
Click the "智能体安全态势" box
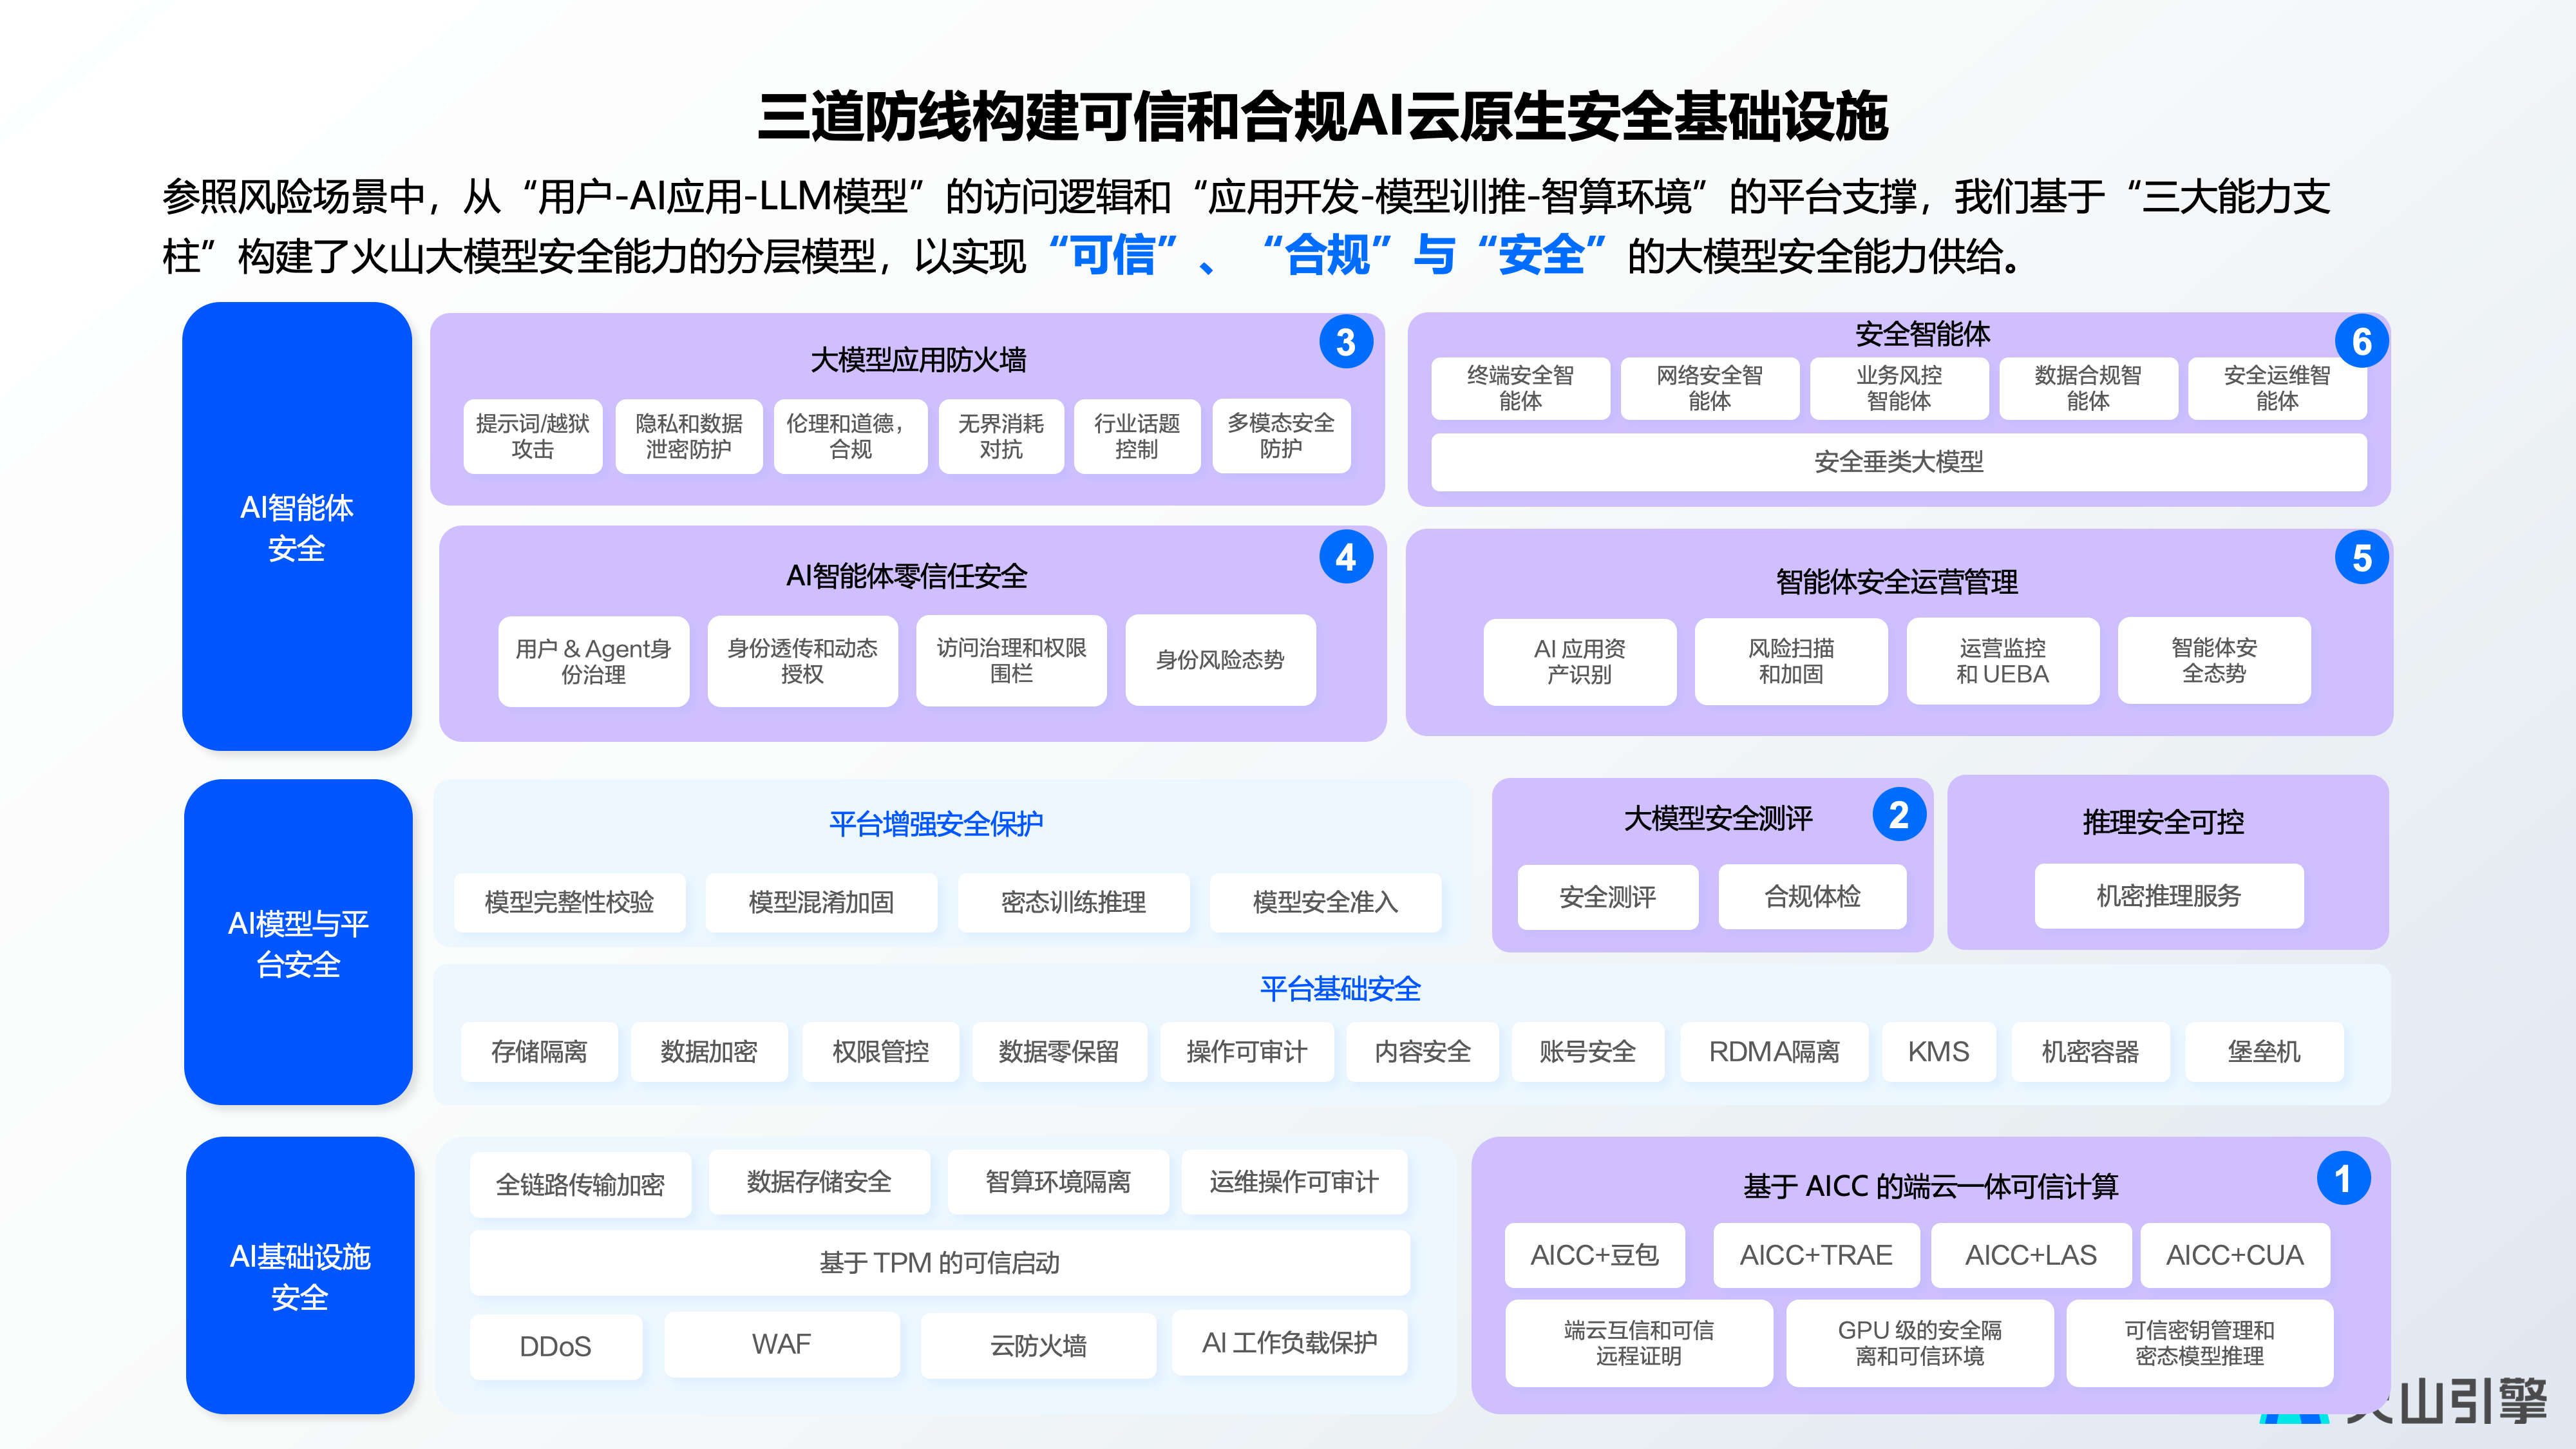pyautogui.click(x=2214, y=660)
